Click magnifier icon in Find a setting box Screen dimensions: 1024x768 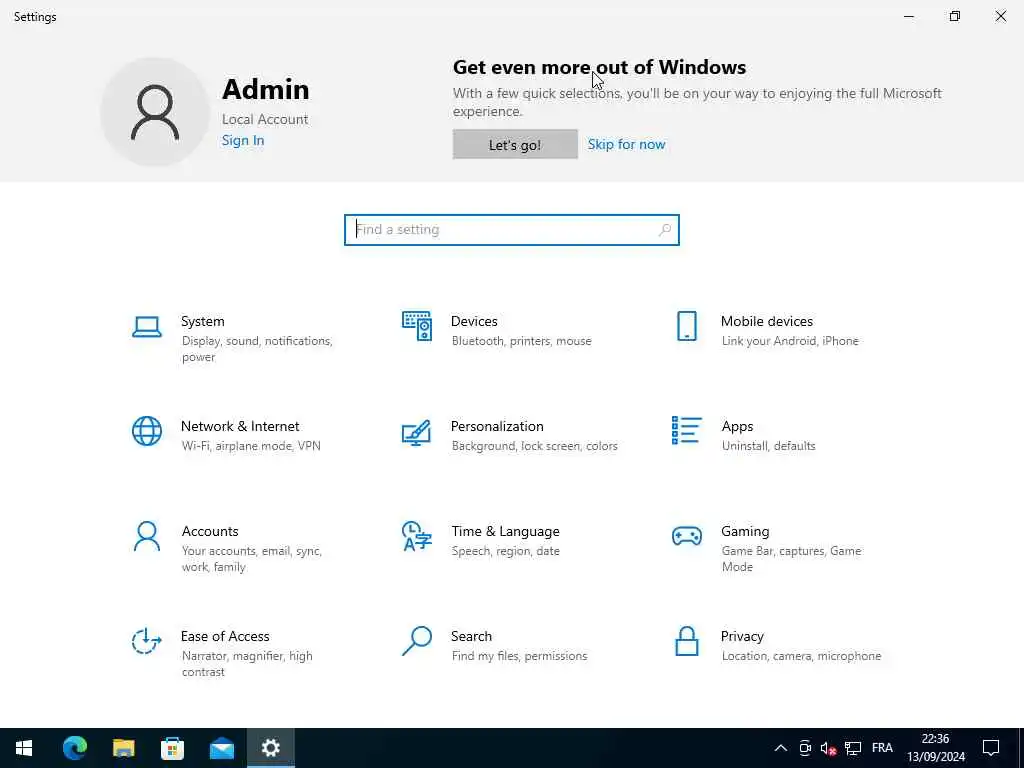664,230
